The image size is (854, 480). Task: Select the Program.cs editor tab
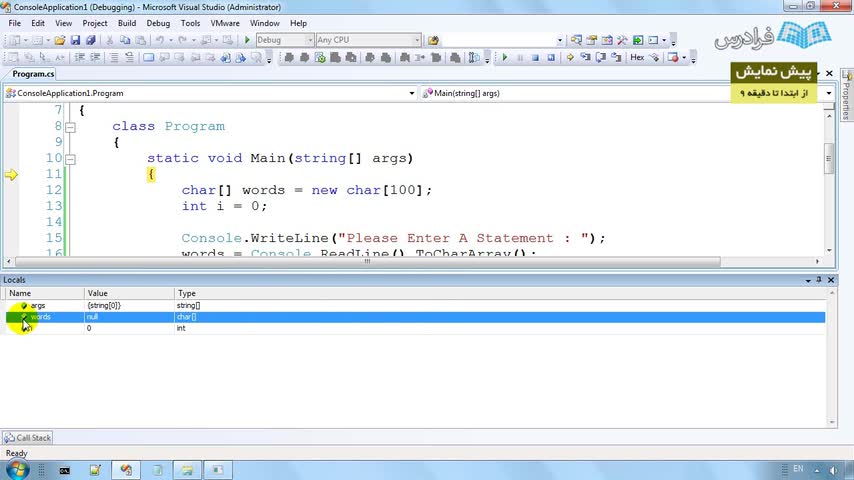click(33, 74)
